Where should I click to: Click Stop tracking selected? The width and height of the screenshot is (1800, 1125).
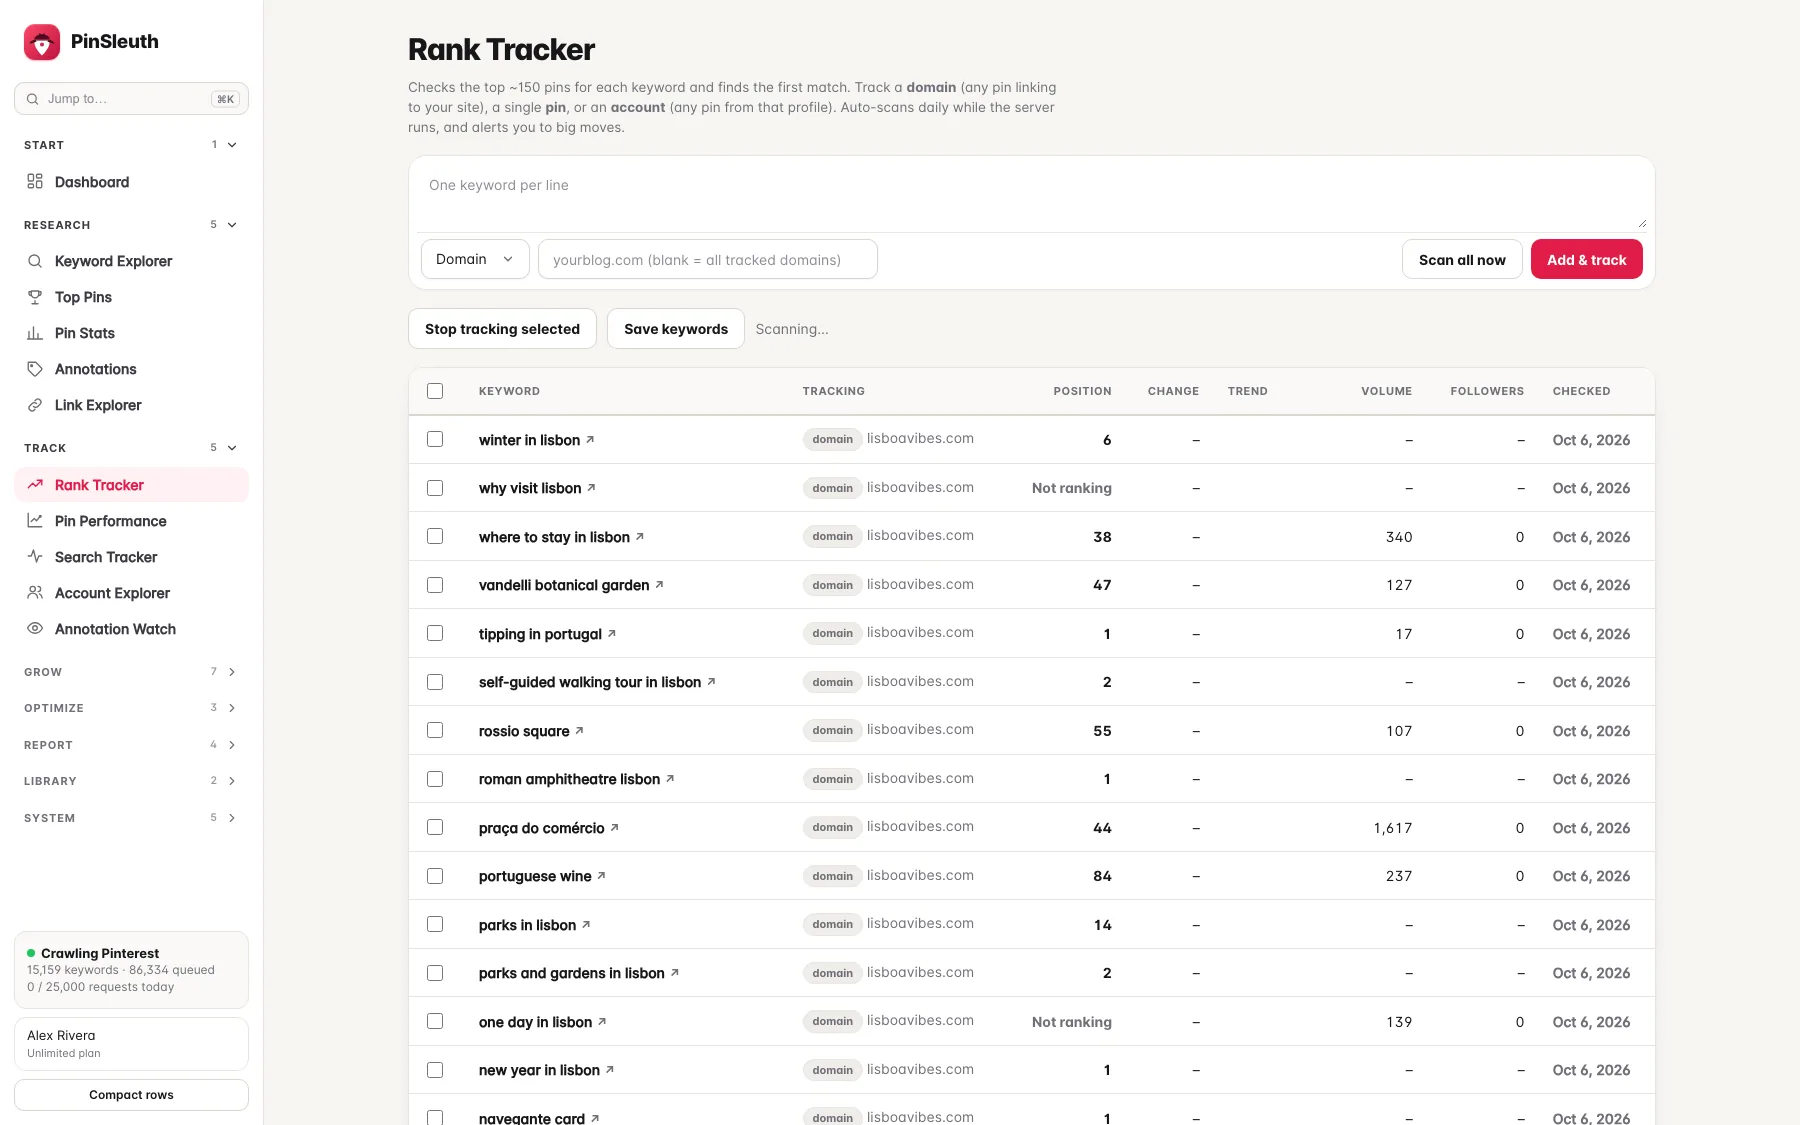click(502, 329)
